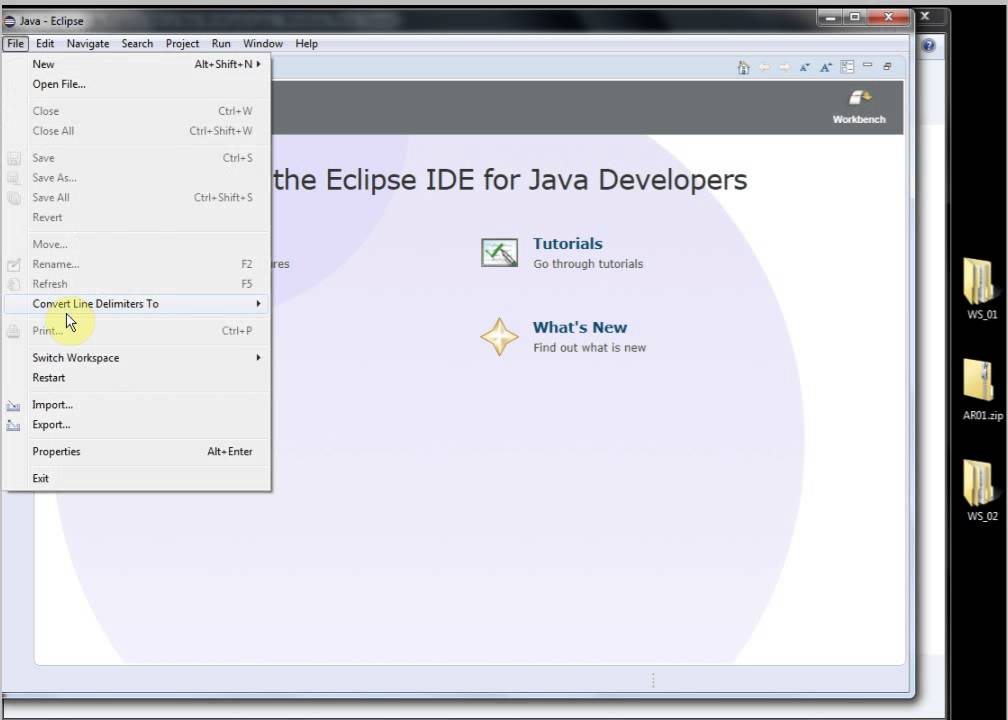Click the Tutorials link
The height and width of the screenshot is (720, 1008).
[568, 244]
